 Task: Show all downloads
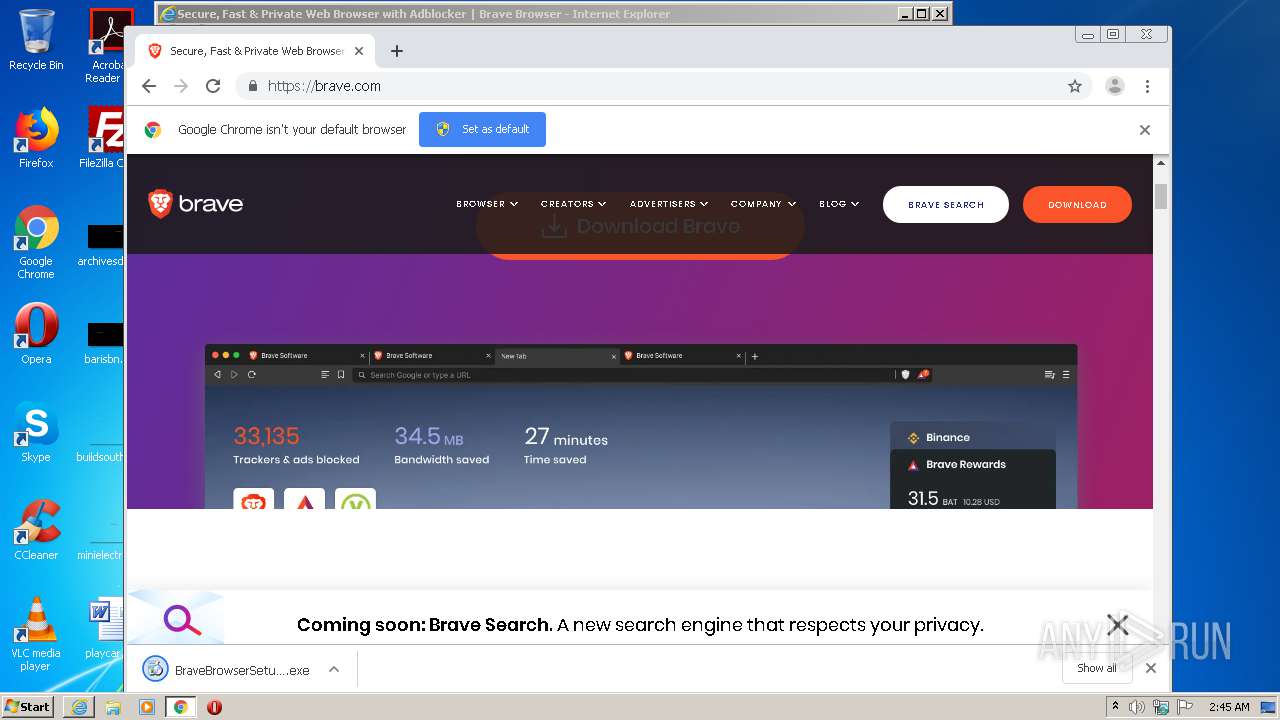(1097, 668)
